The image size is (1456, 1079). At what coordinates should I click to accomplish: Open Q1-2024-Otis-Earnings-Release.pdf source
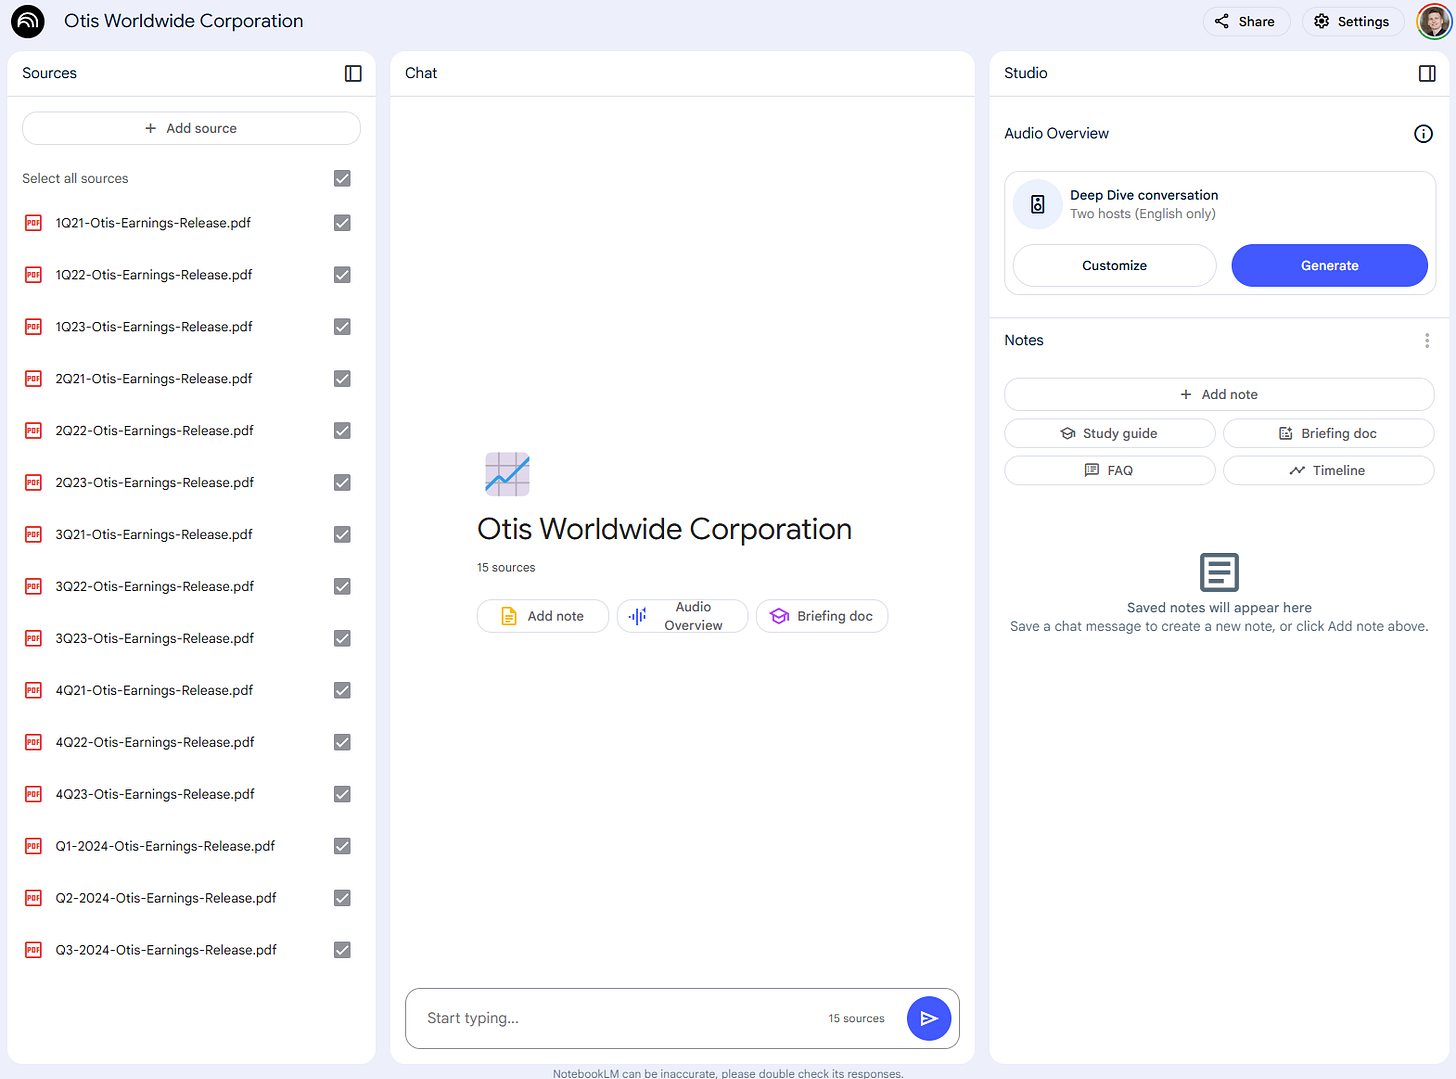tap(165, 847)
